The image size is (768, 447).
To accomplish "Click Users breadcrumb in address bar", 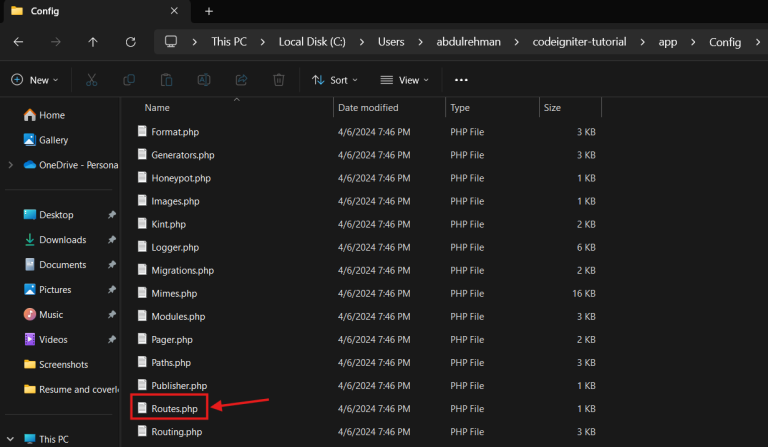I will coord(391,42).
